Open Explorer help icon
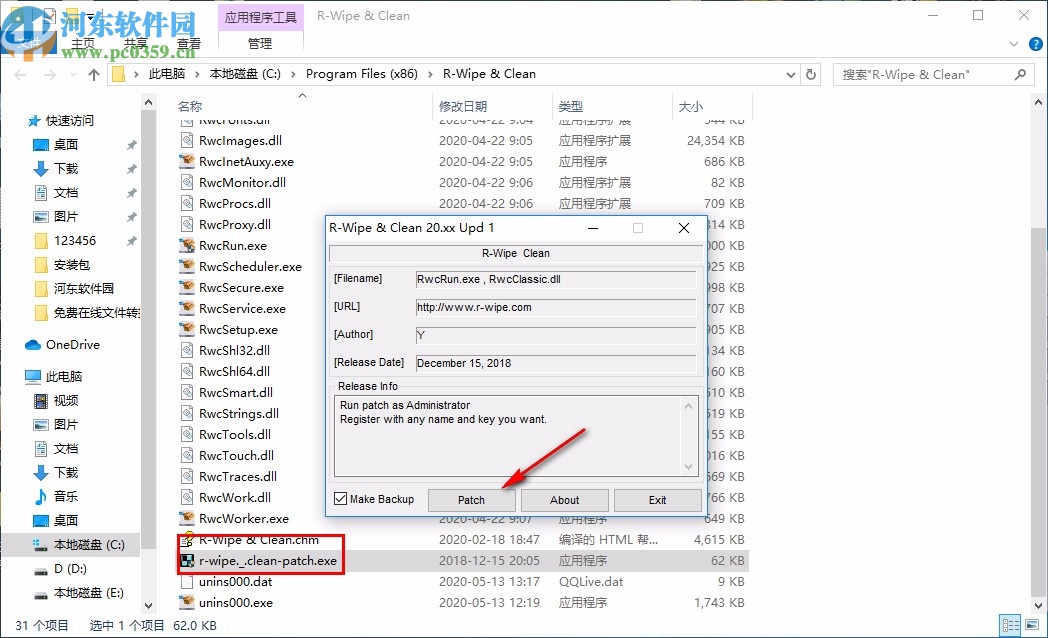 1035,44
